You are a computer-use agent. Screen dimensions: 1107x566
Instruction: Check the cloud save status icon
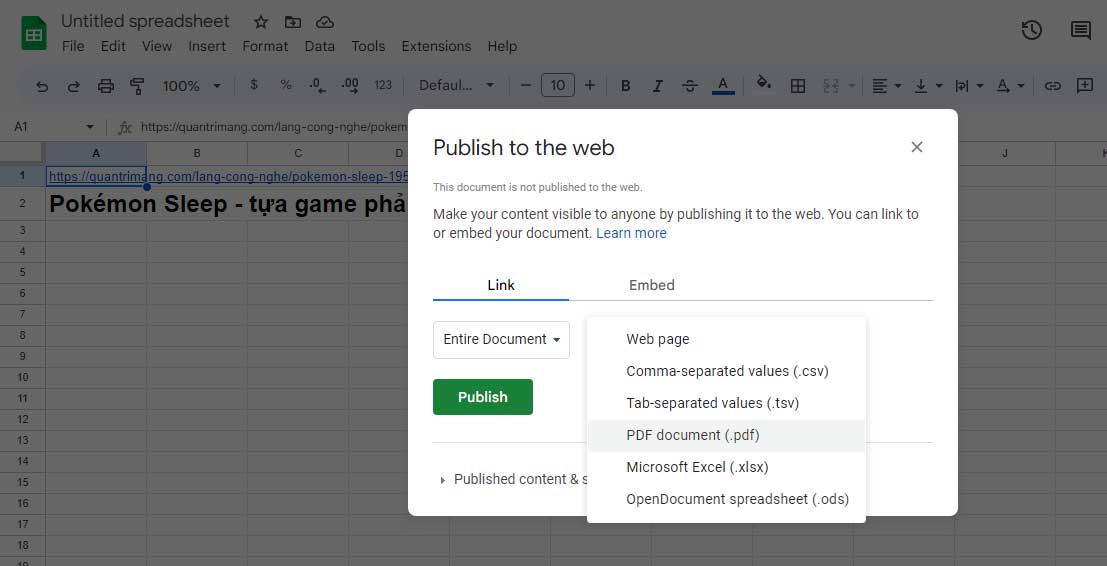tap(325, 22)
